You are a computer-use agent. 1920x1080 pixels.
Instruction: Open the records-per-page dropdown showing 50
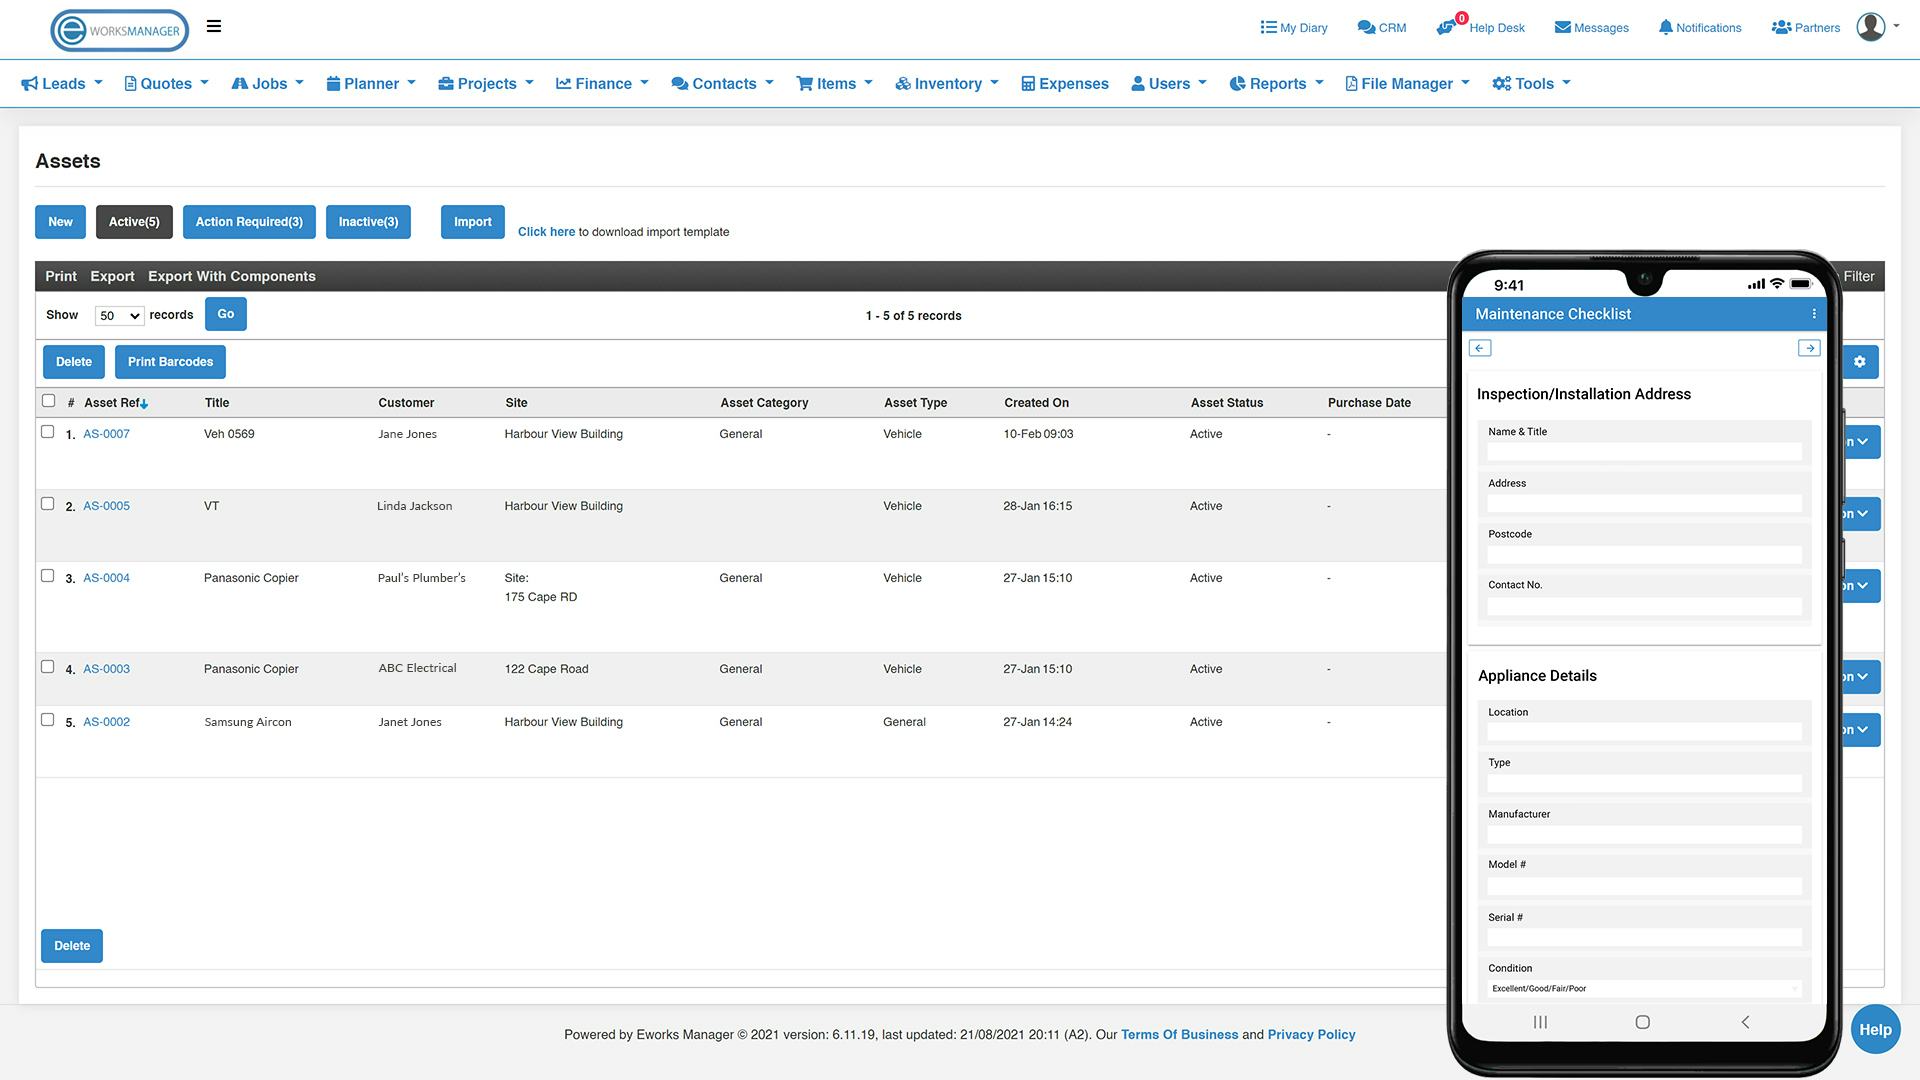(x=119, y=314)
